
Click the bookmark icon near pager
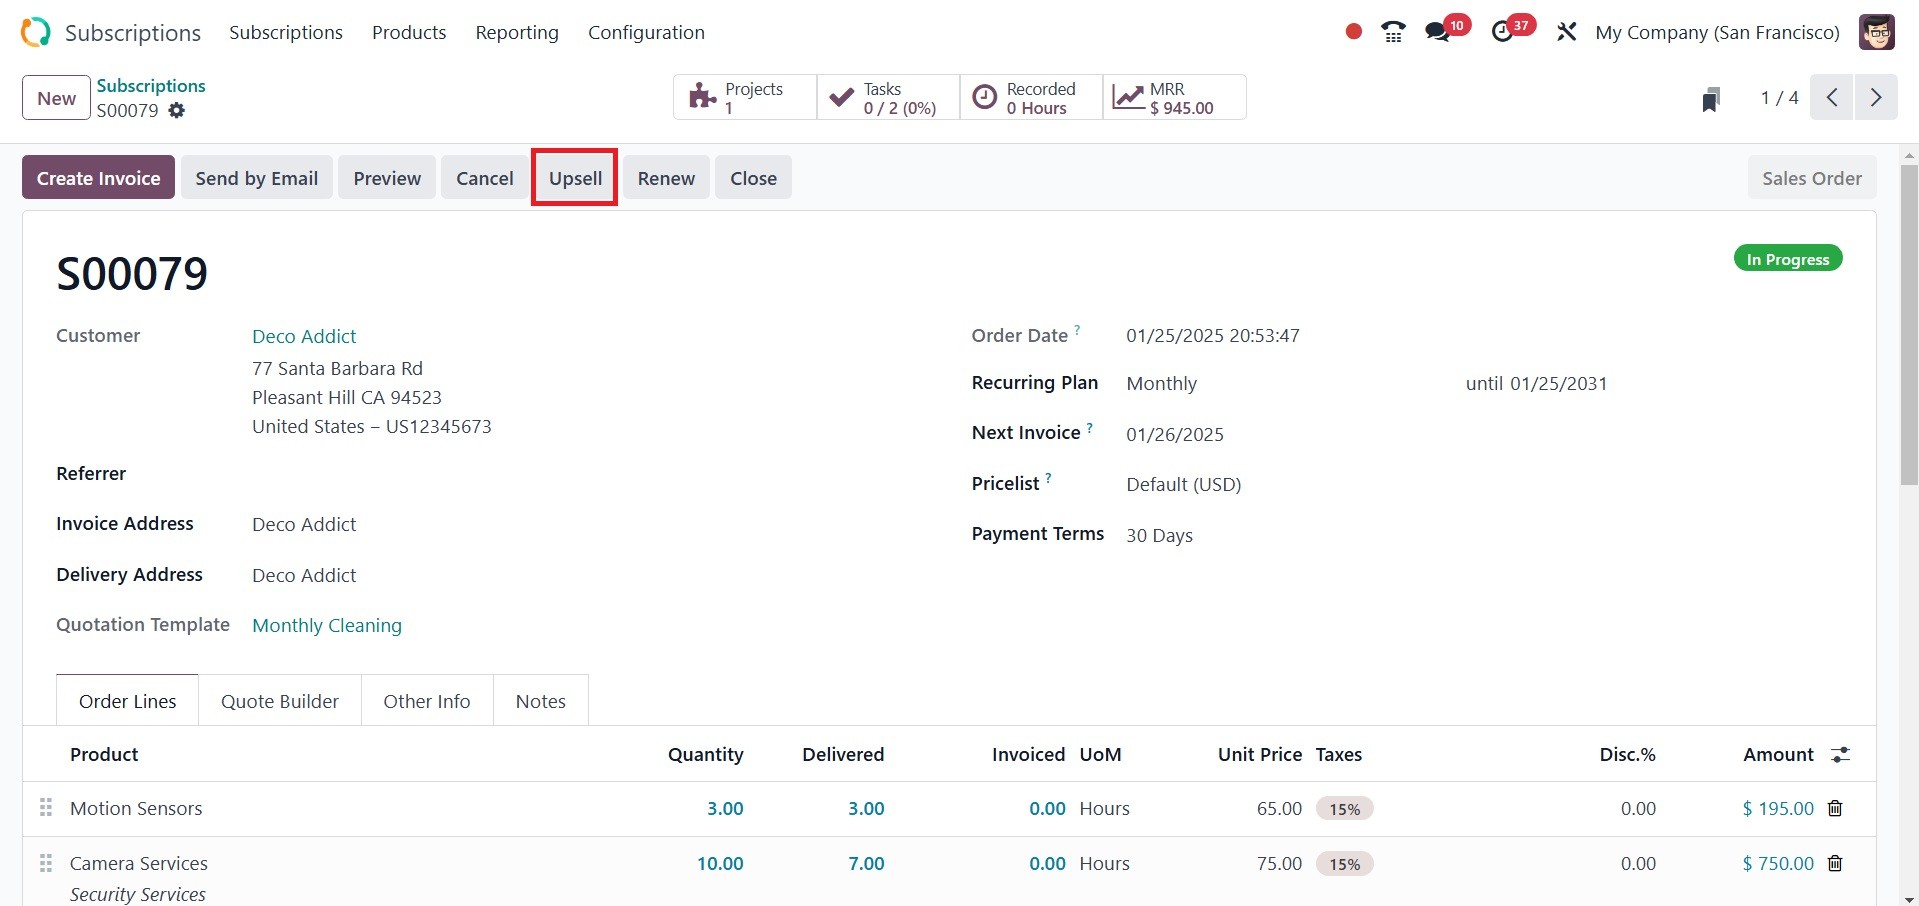click(1711, 99)
